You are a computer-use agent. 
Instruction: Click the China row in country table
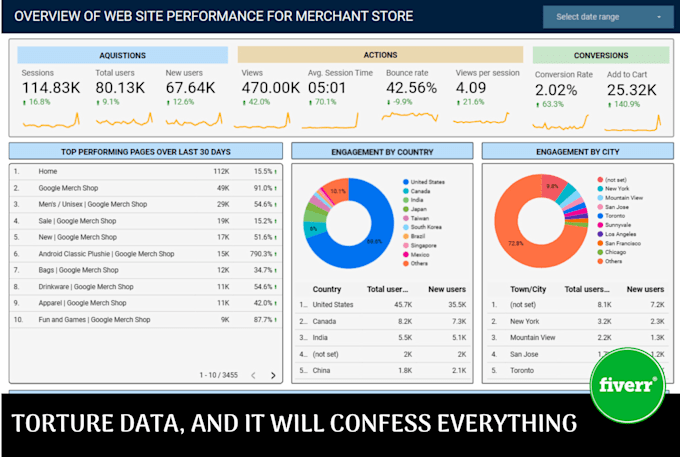382,371
